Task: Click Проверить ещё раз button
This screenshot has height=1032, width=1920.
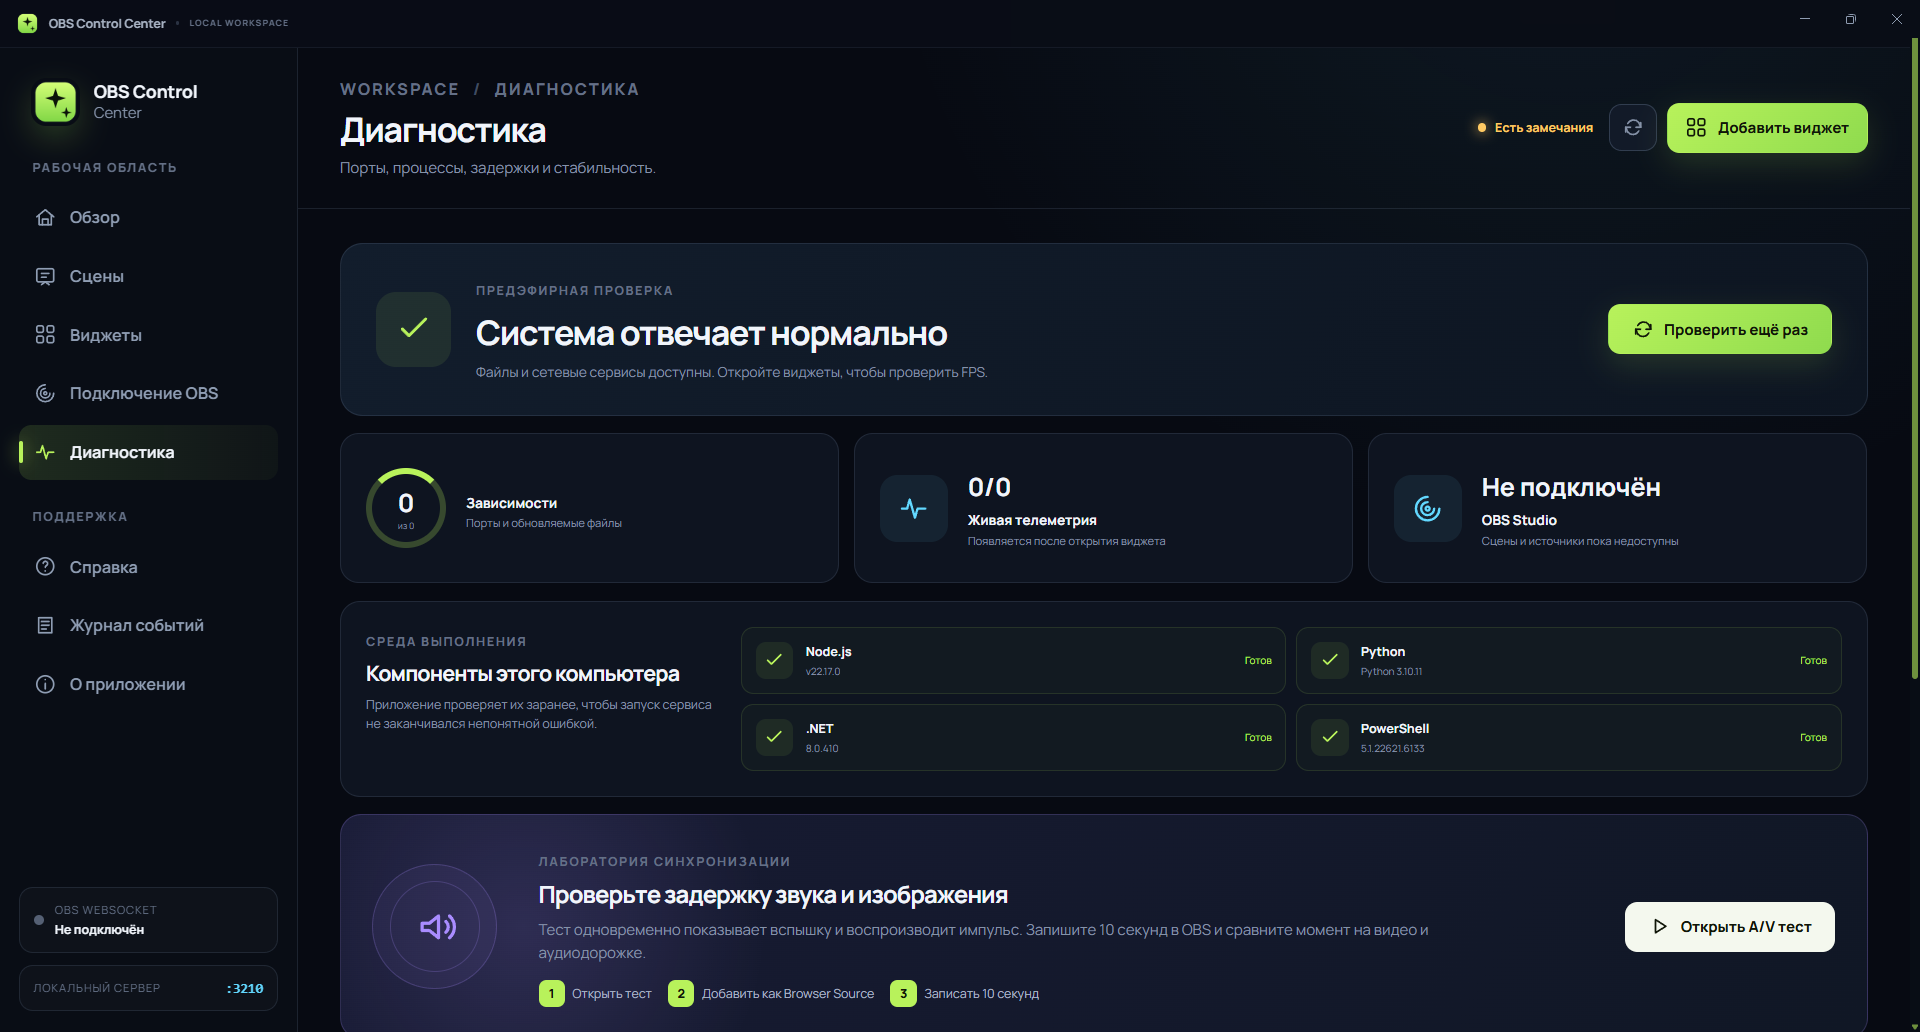Action: point(1720,329)
